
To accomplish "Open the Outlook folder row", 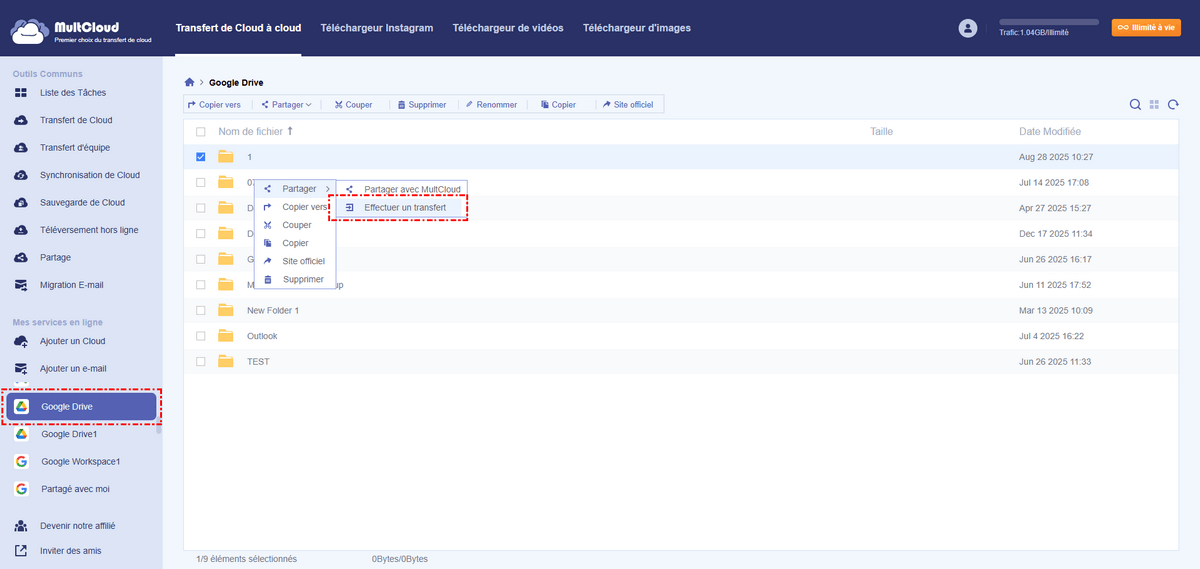I will (262, 336).
